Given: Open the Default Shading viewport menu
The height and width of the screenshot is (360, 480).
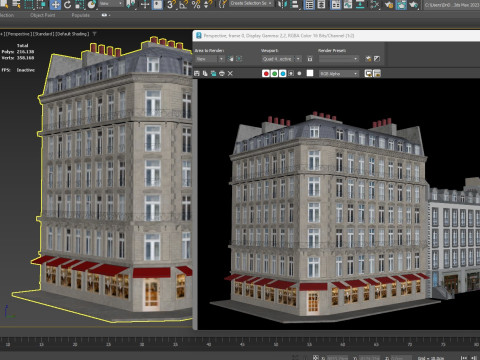Looking at the screenshot, I should pos(72,34).
